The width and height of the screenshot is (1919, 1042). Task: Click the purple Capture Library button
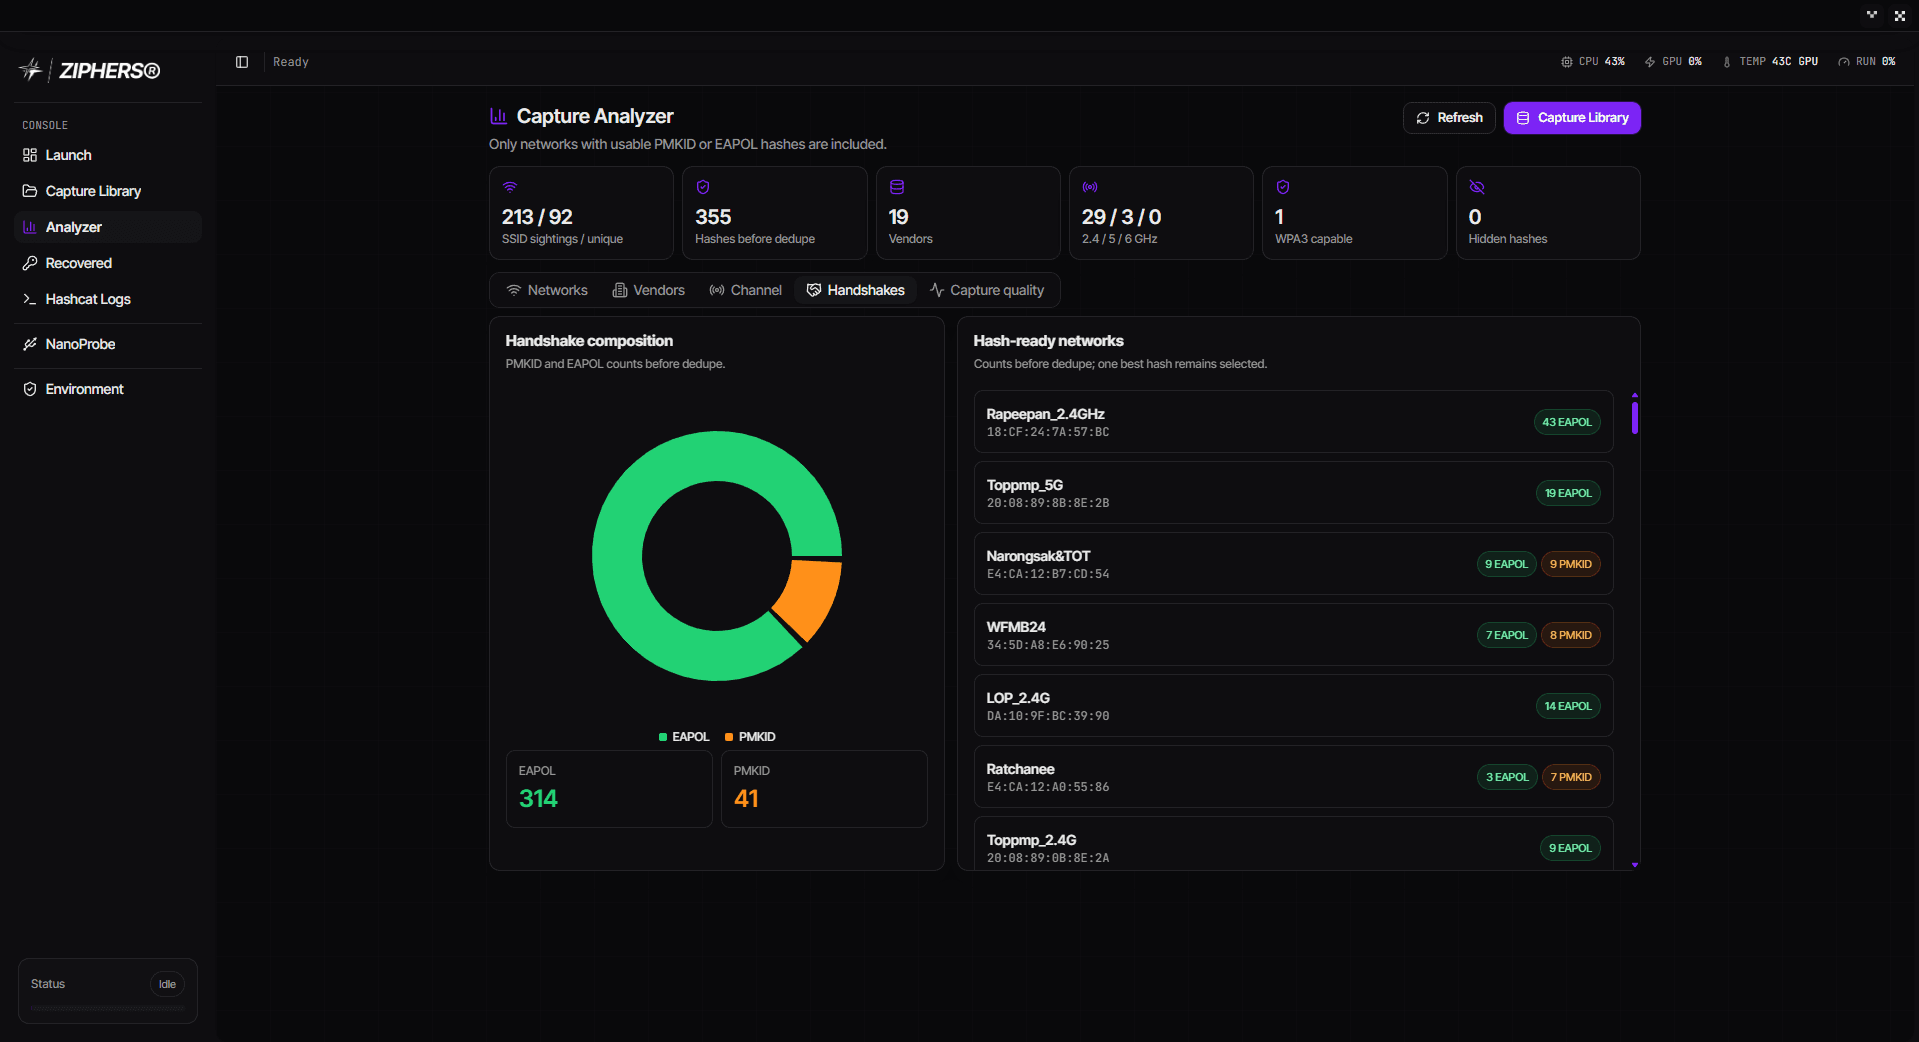[1572, 118]
